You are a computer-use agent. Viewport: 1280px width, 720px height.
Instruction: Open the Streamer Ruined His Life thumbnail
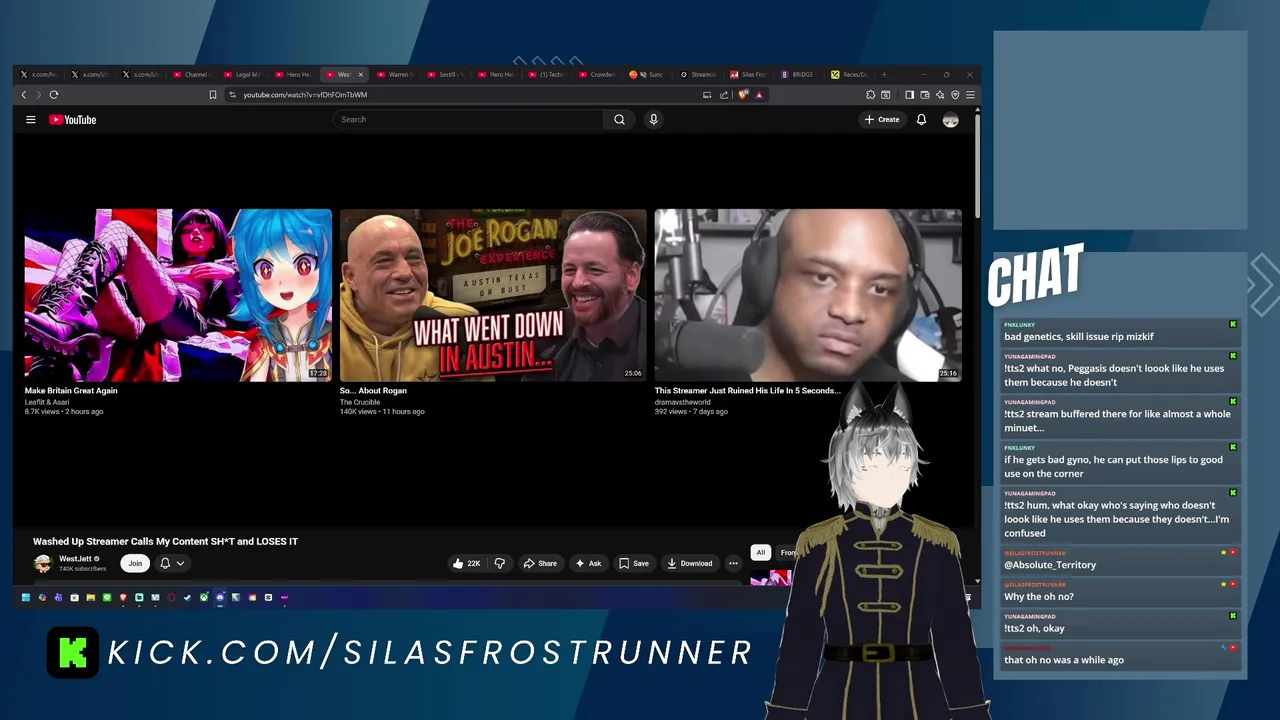(808, 295)
